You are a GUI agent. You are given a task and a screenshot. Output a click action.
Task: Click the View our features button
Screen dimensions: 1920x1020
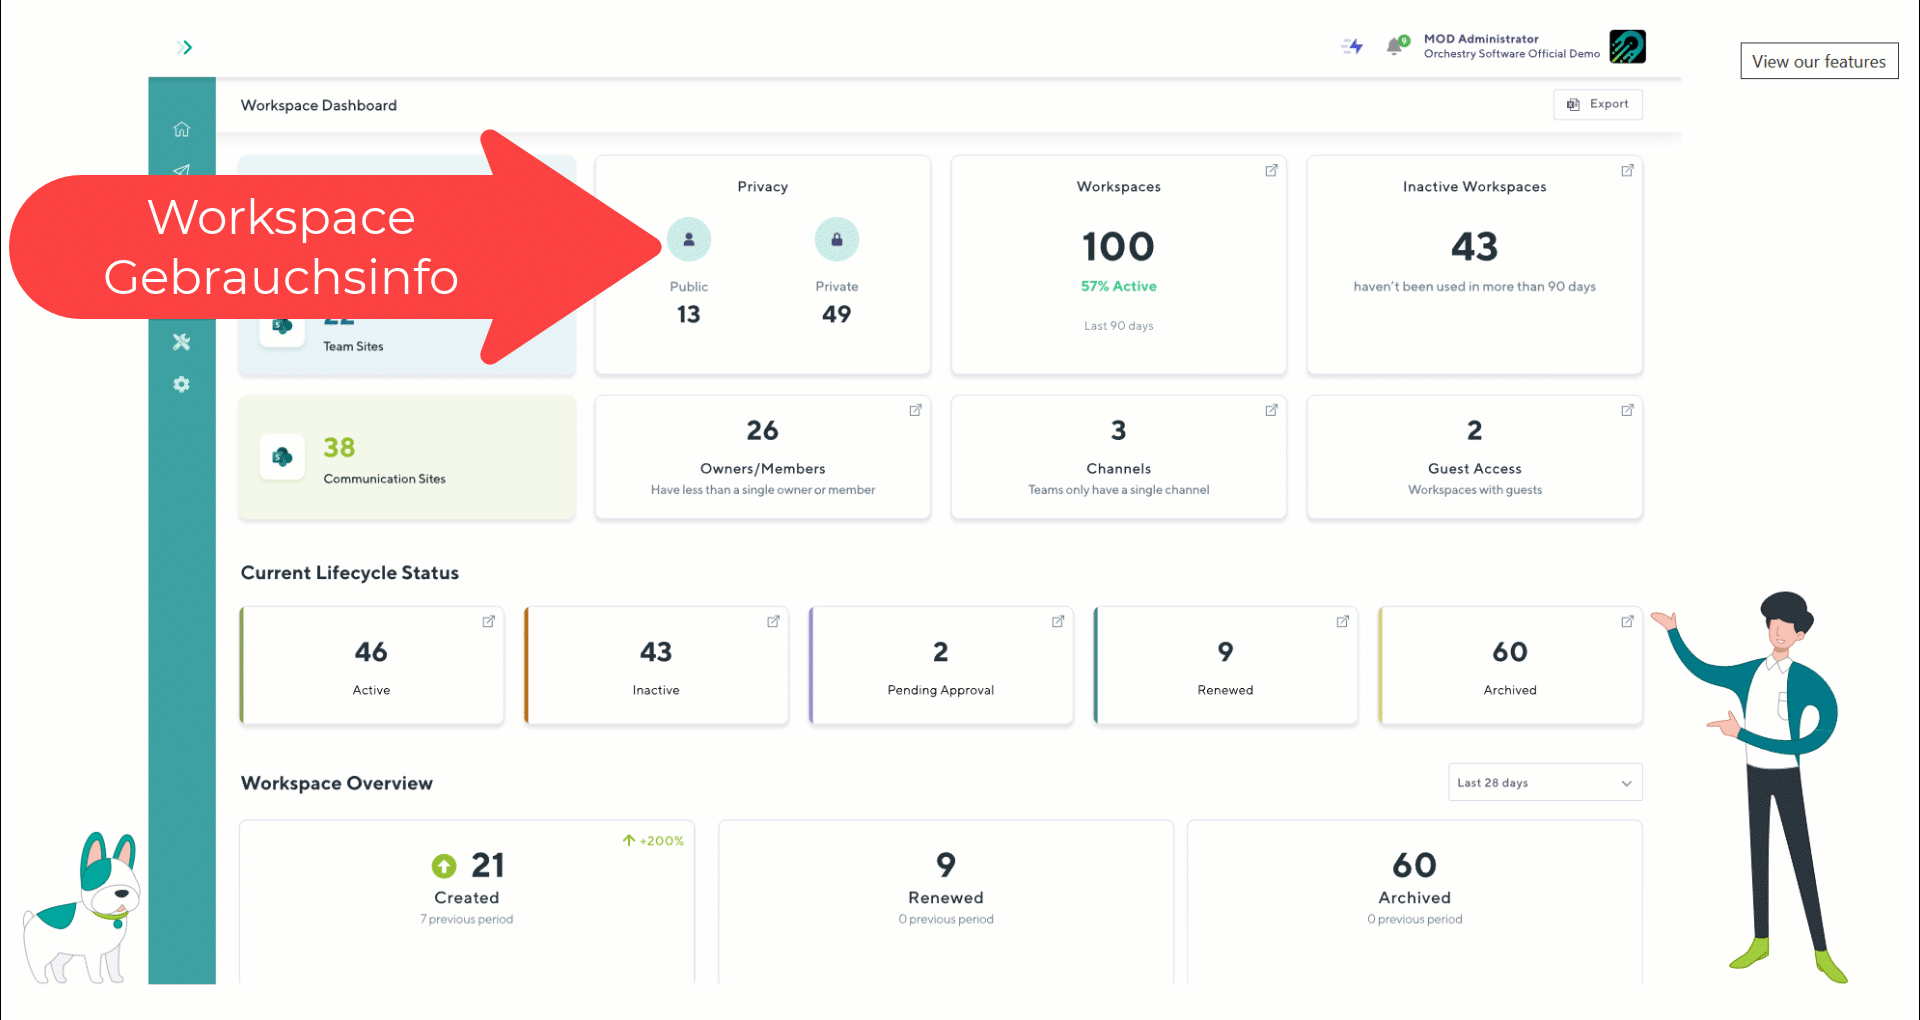pos(1818,61)
